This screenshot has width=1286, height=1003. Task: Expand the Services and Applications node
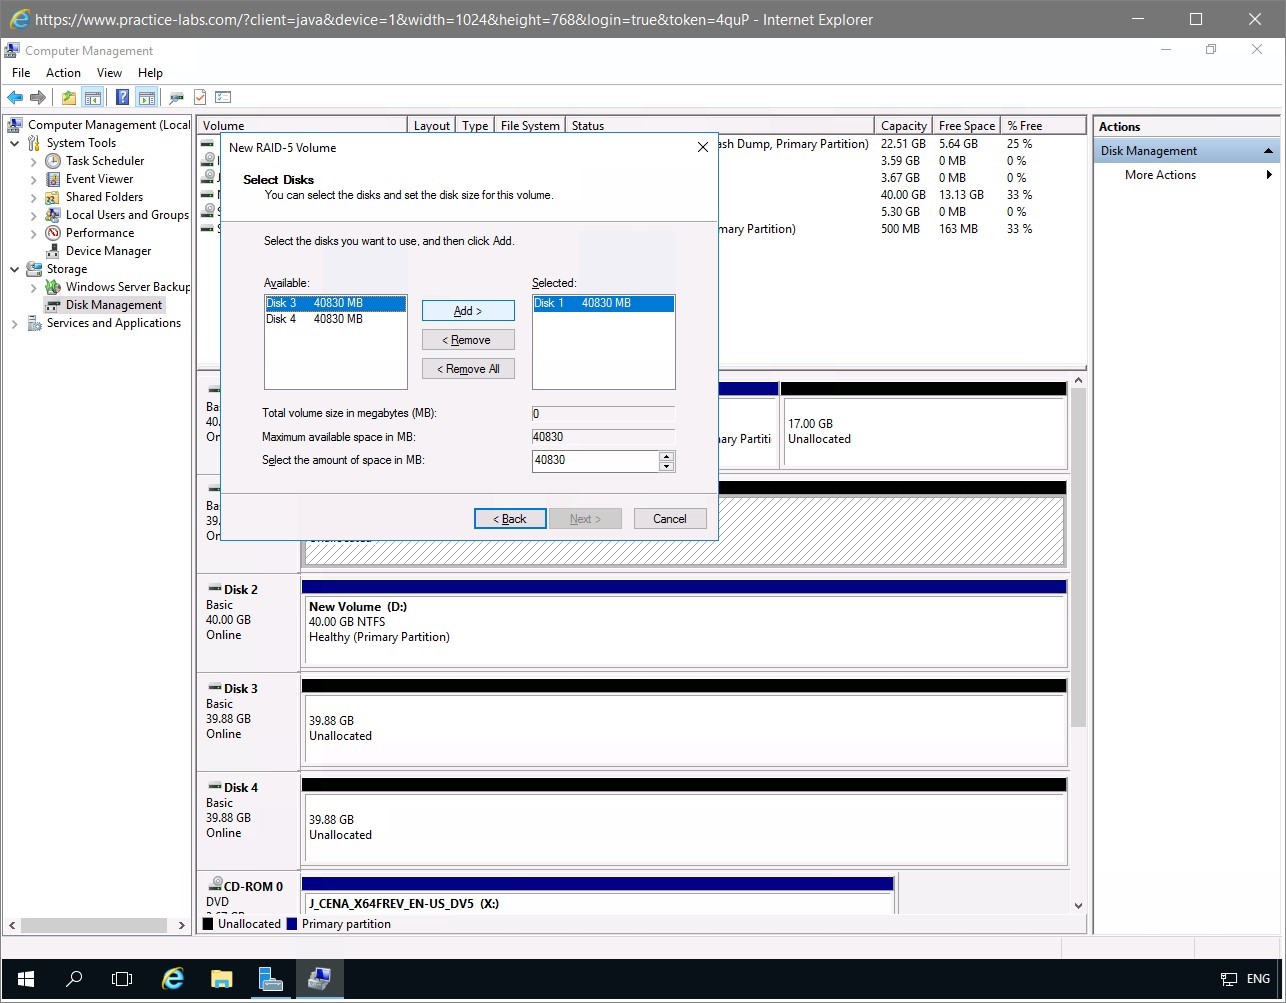(x=15, y=323)
